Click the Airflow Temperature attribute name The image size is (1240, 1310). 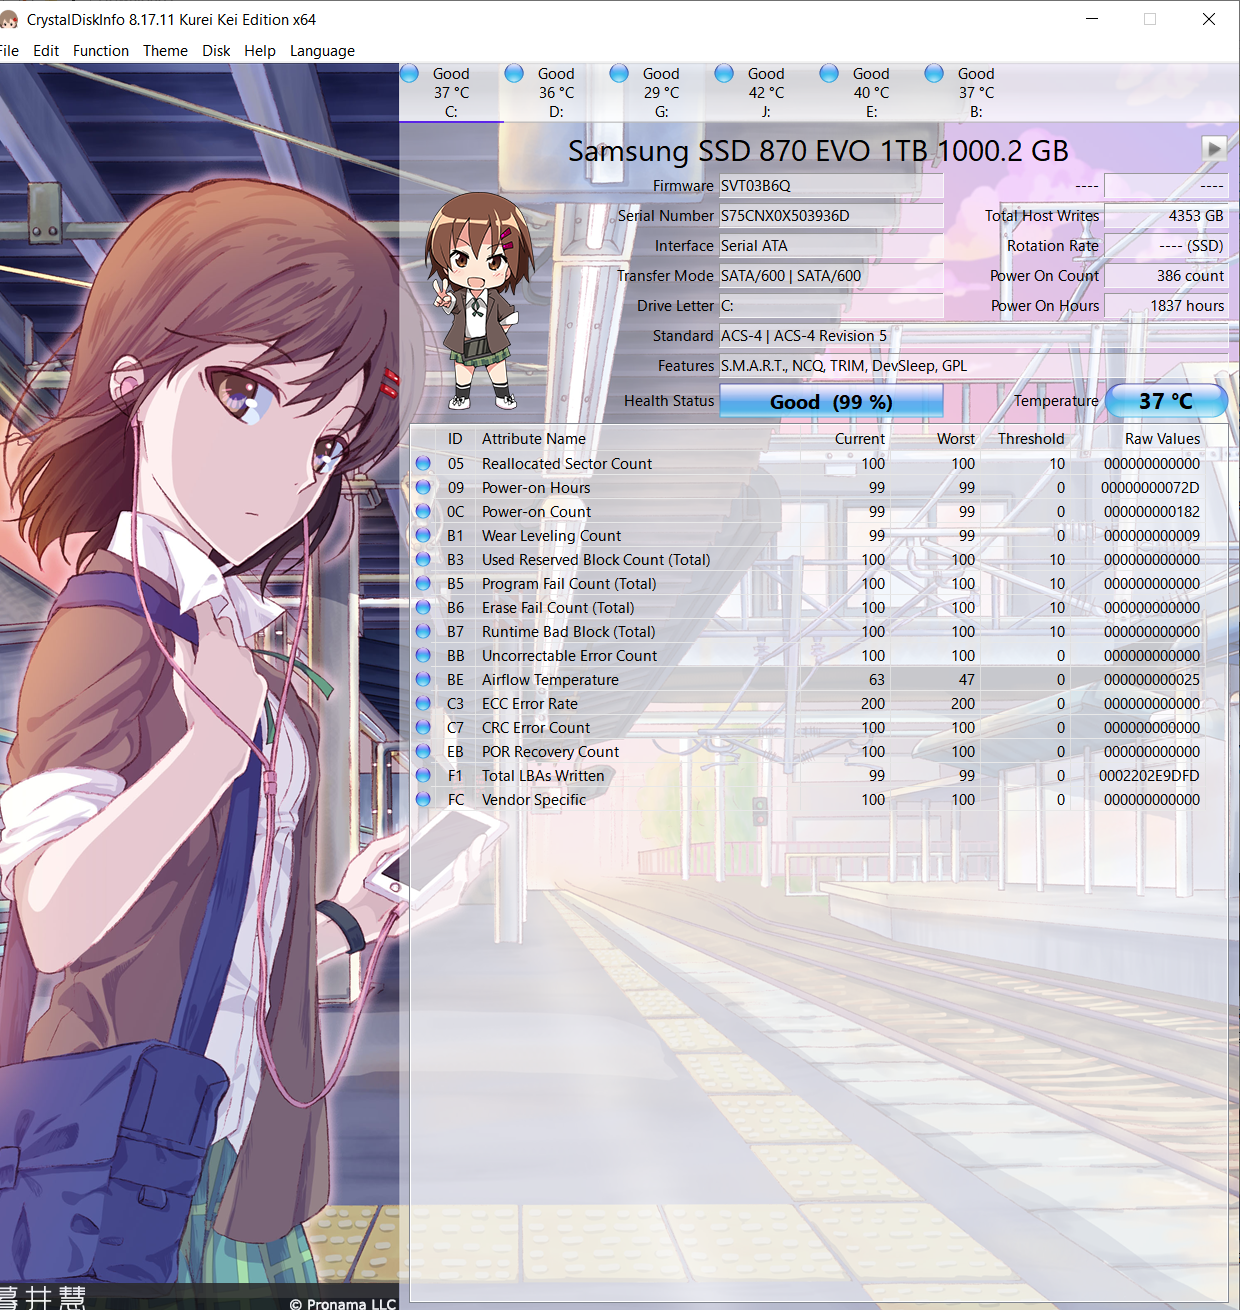point(550,680)
